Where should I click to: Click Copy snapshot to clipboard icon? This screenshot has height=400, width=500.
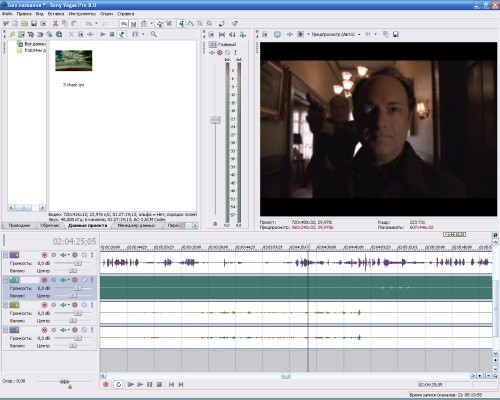[386, 34]
